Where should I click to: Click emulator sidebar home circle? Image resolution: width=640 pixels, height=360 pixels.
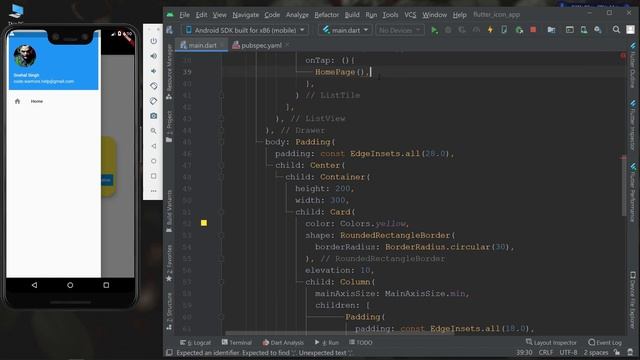pyautogui.click(x=153, y=161)
